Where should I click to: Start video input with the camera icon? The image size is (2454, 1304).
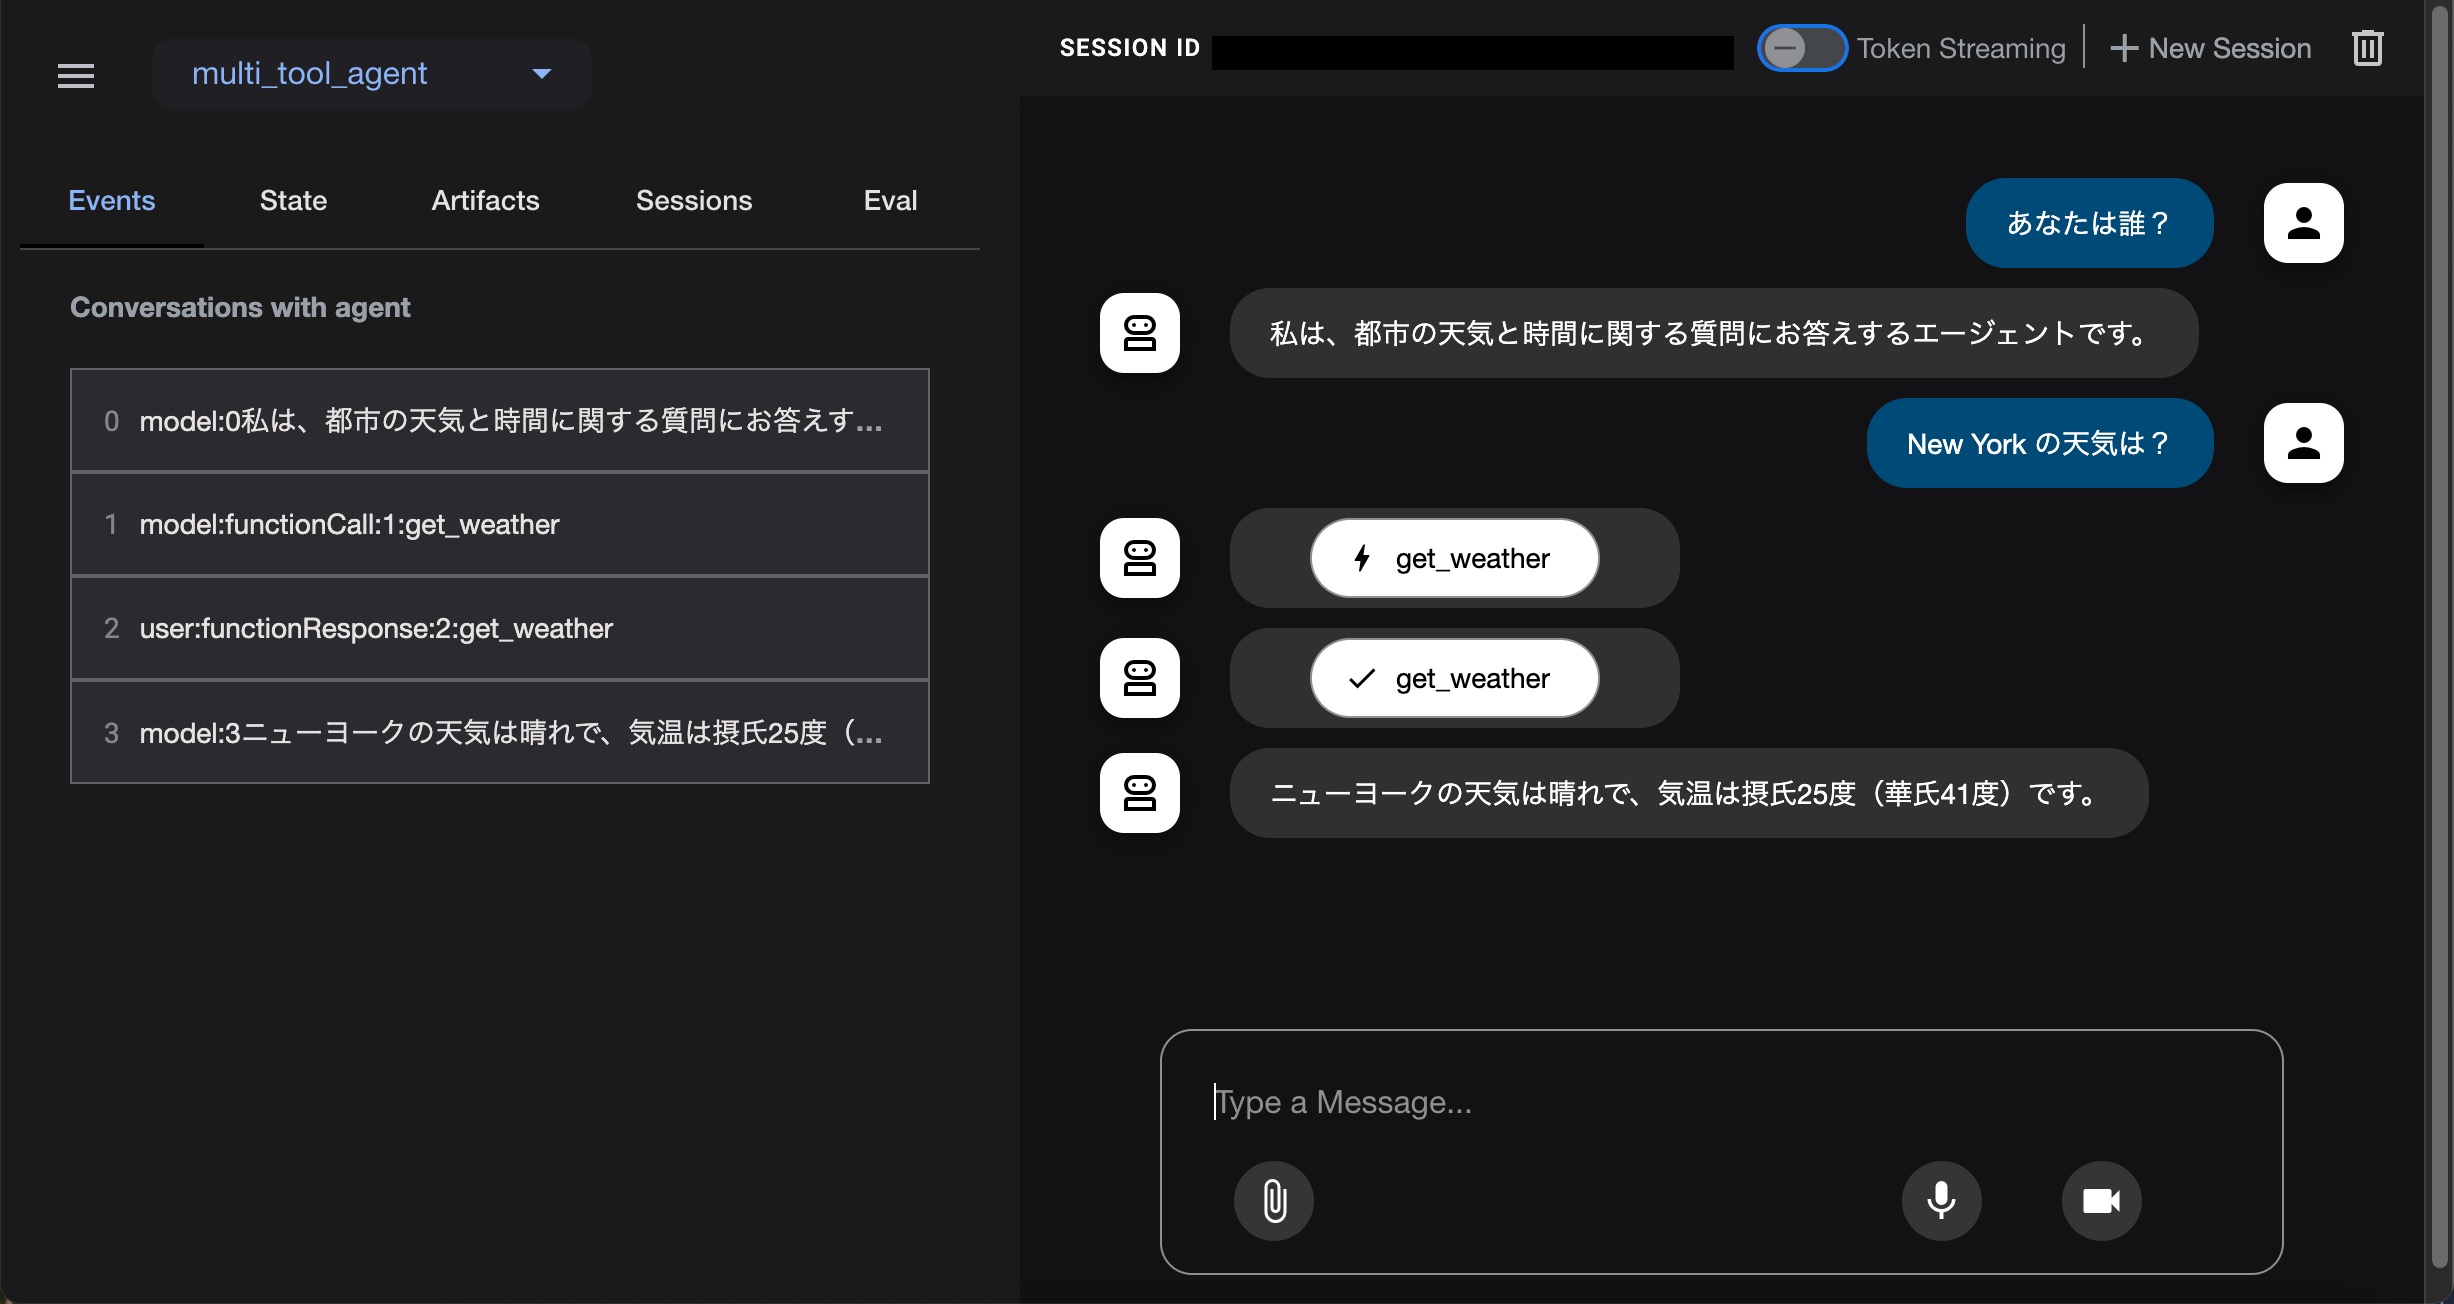2102,1201
